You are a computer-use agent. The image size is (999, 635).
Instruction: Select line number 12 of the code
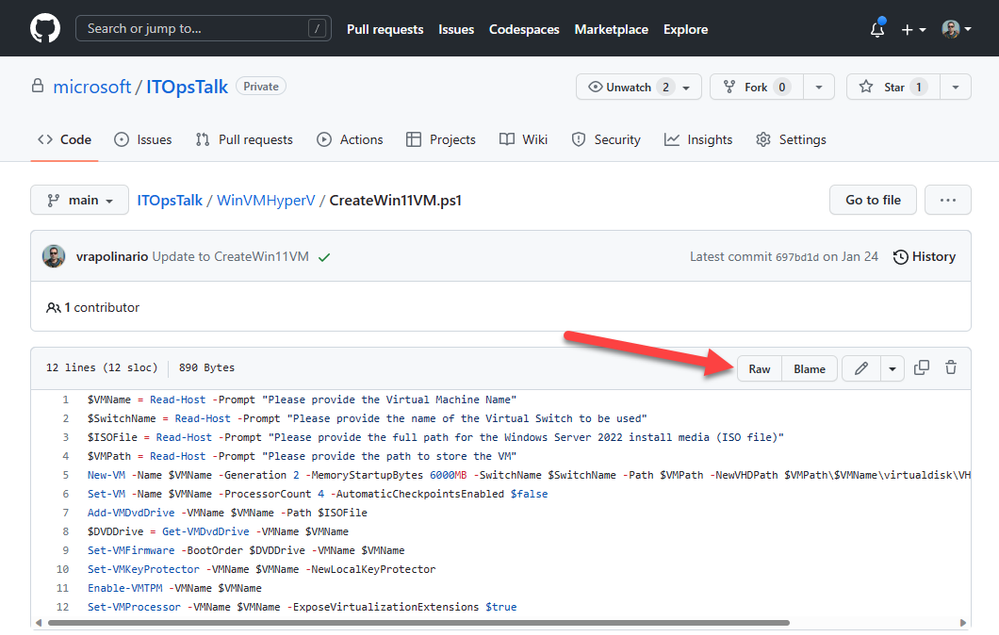coord(62,607)
